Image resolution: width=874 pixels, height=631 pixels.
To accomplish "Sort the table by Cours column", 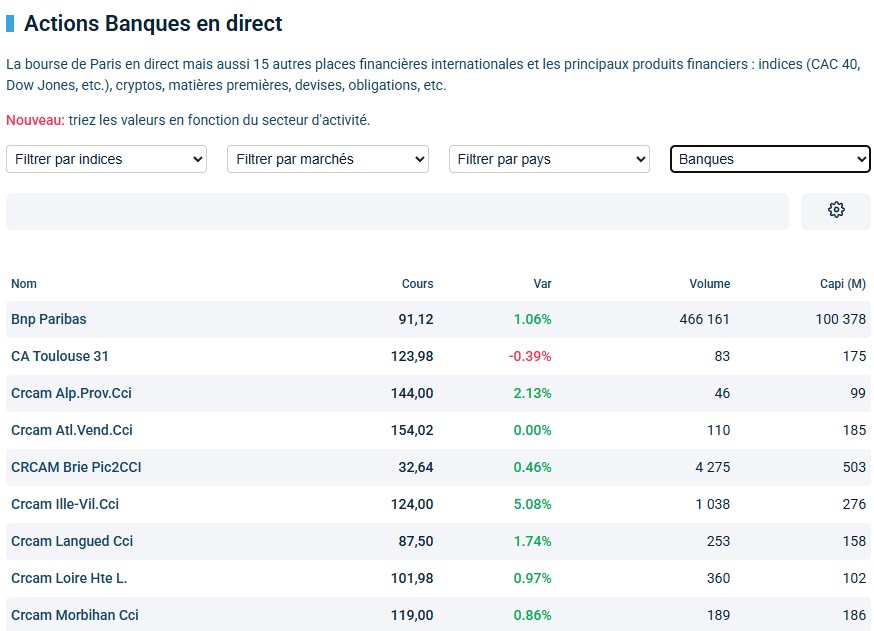I will coord(417,284).
